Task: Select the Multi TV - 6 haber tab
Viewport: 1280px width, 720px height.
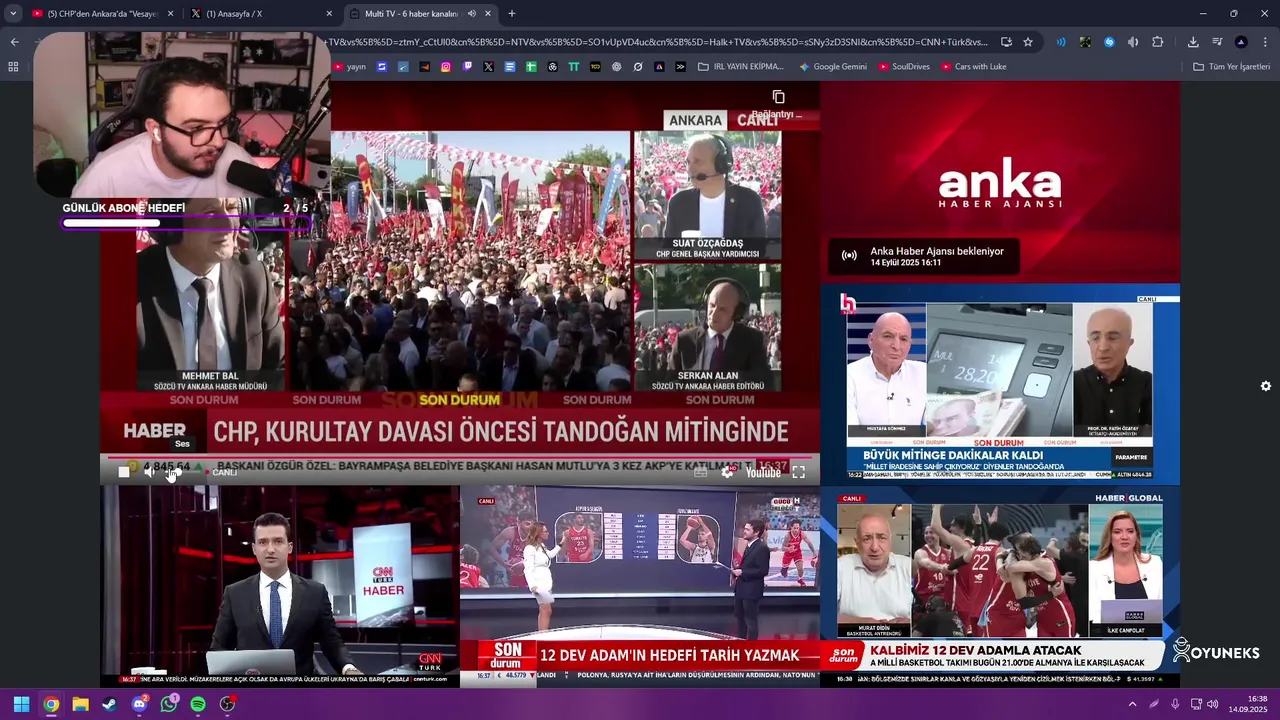Action: click(x=410, y=14)
